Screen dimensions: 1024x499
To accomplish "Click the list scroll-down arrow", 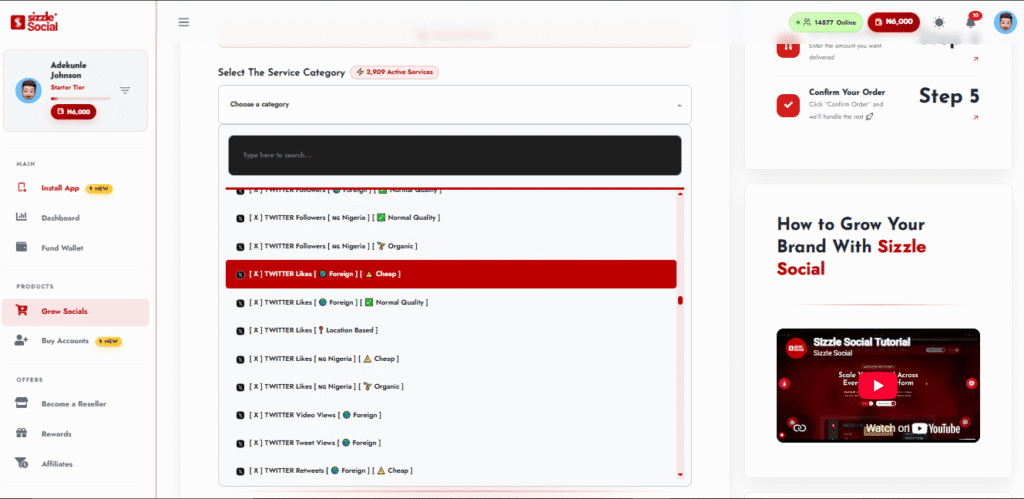I will tap(680, 475).
